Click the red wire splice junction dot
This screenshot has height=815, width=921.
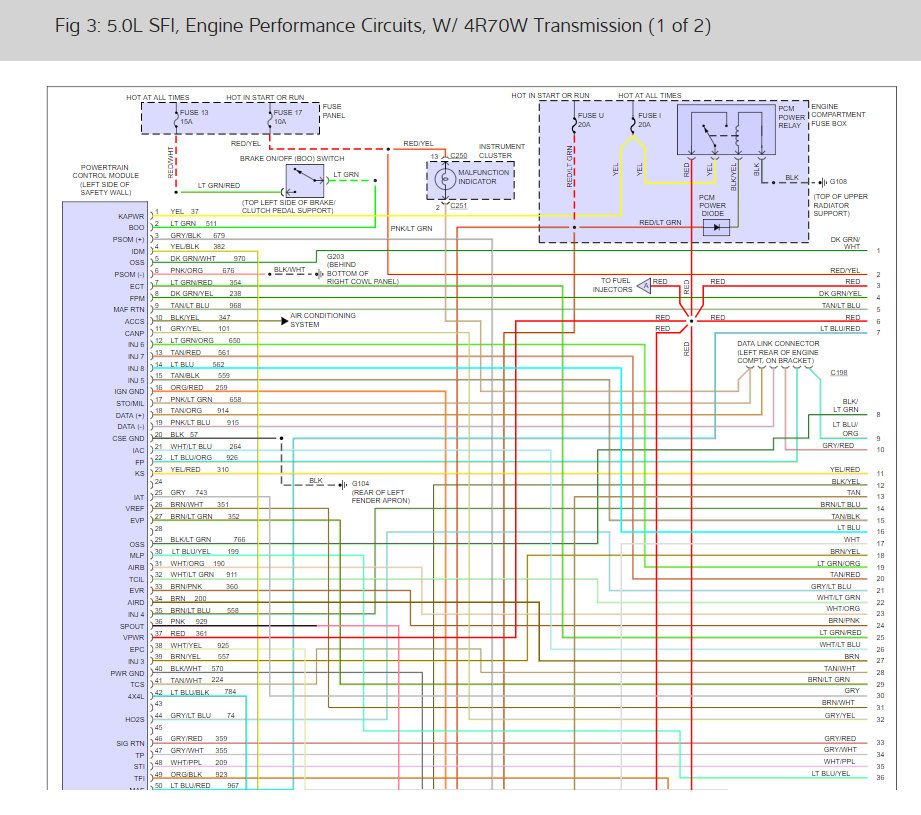[x=691, y=321]
